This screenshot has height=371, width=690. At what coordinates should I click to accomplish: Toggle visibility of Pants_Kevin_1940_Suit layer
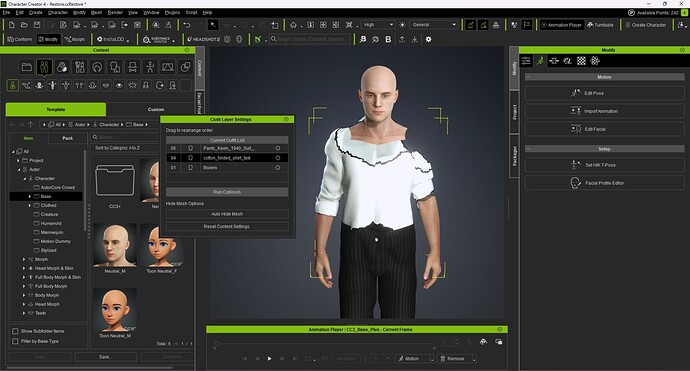pyautogui.click(x=278, y=148)
